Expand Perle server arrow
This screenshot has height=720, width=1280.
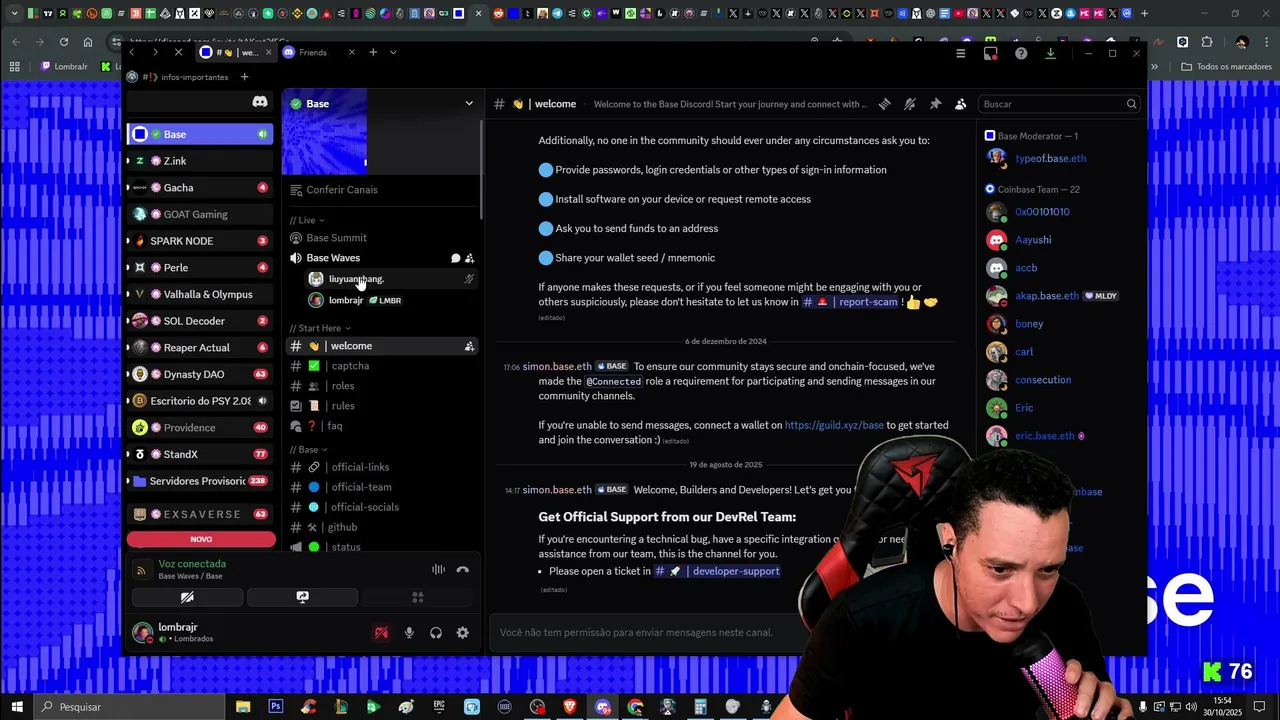pyautogui.click(x=129, y=268)
